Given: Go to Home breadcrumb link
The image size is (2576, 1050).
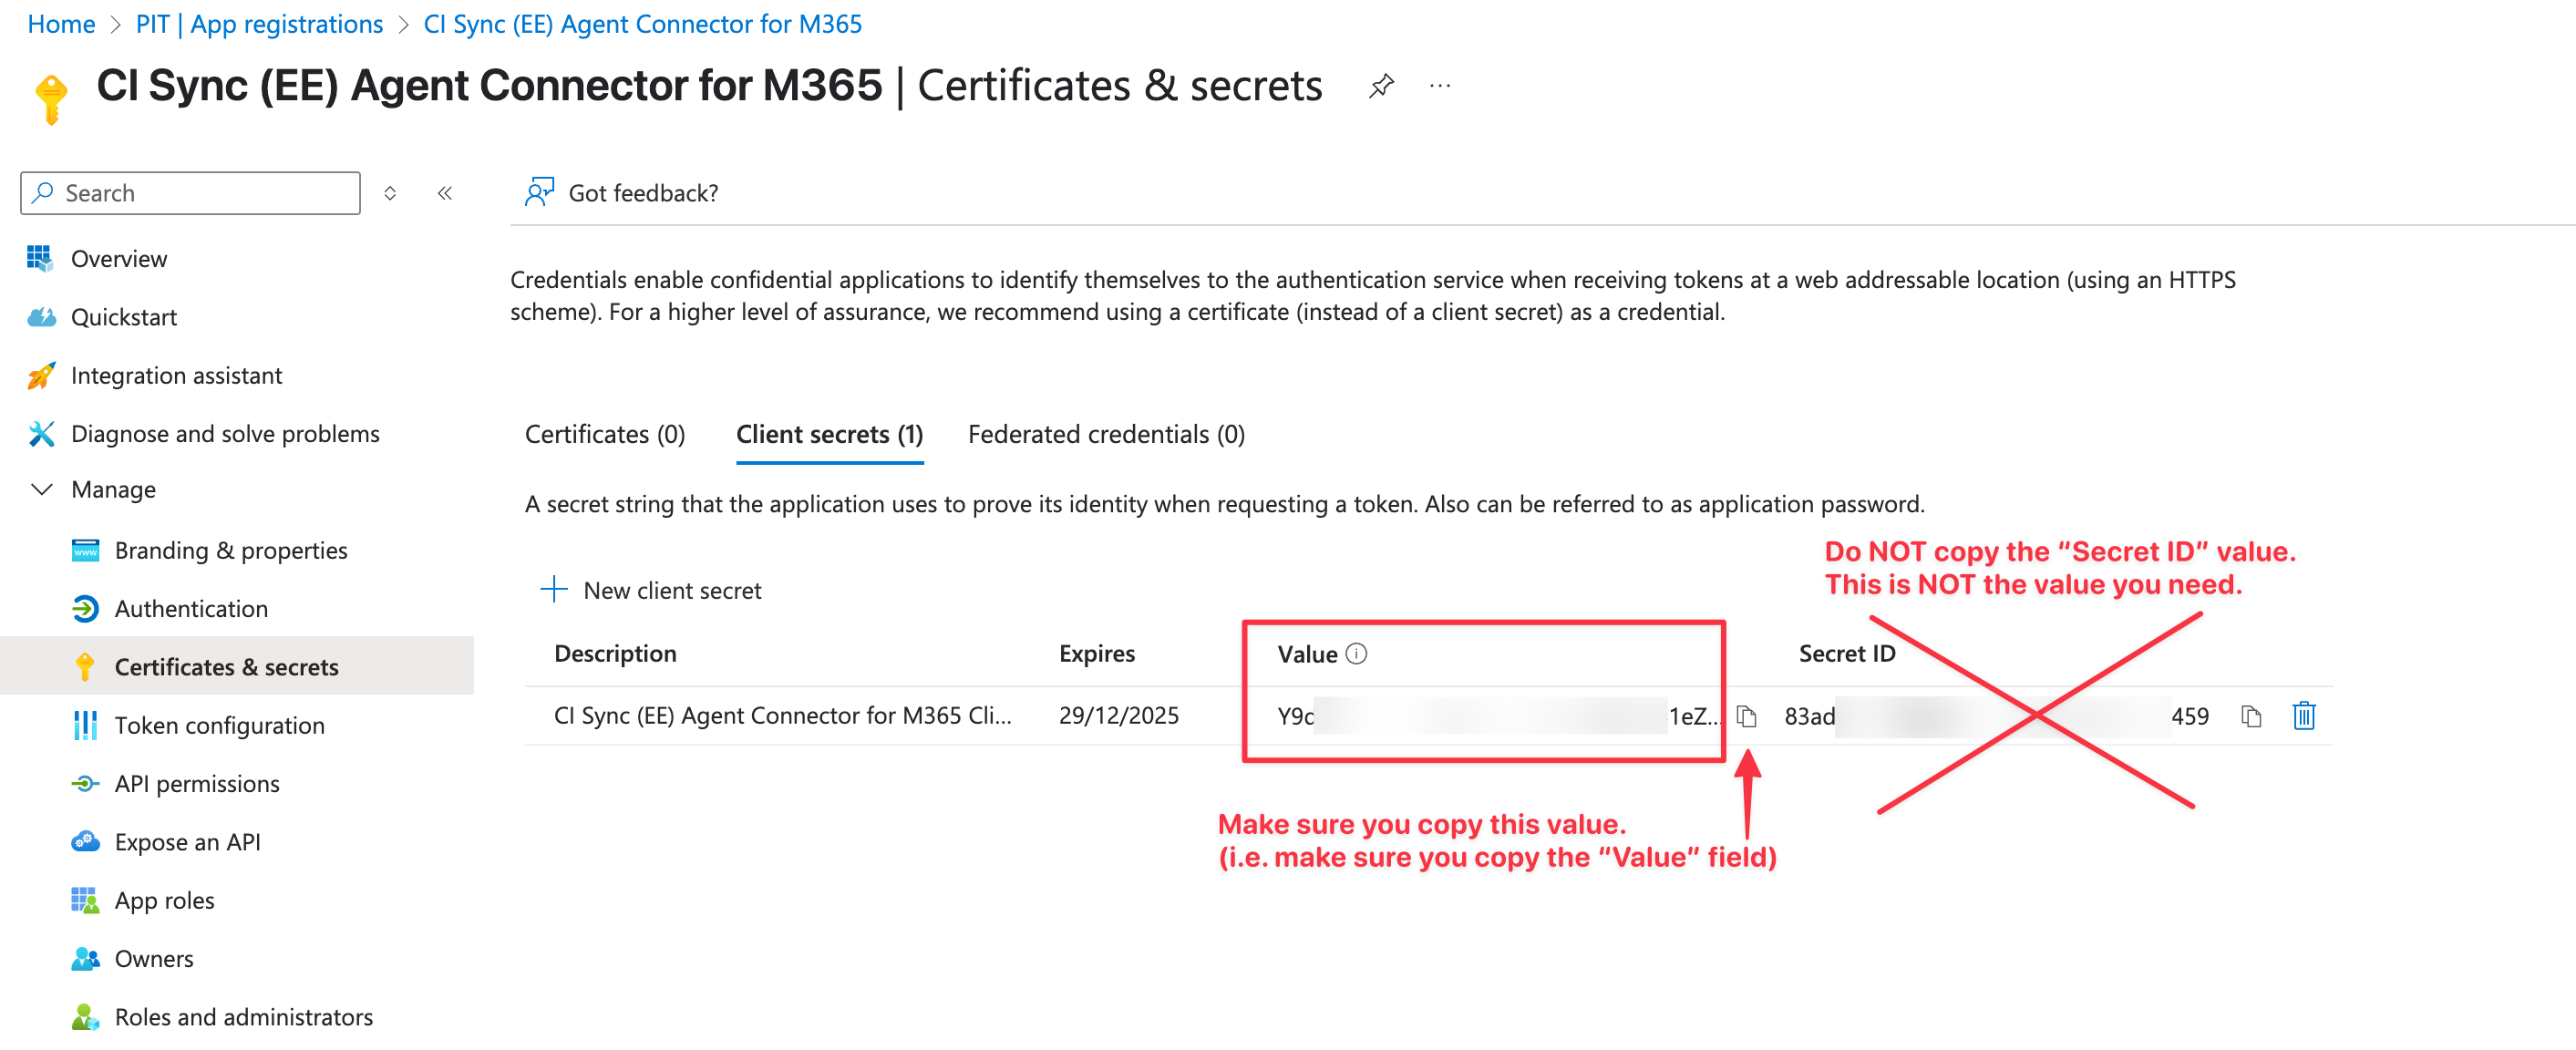Looking at the screenshot, I should pos(61,24).
